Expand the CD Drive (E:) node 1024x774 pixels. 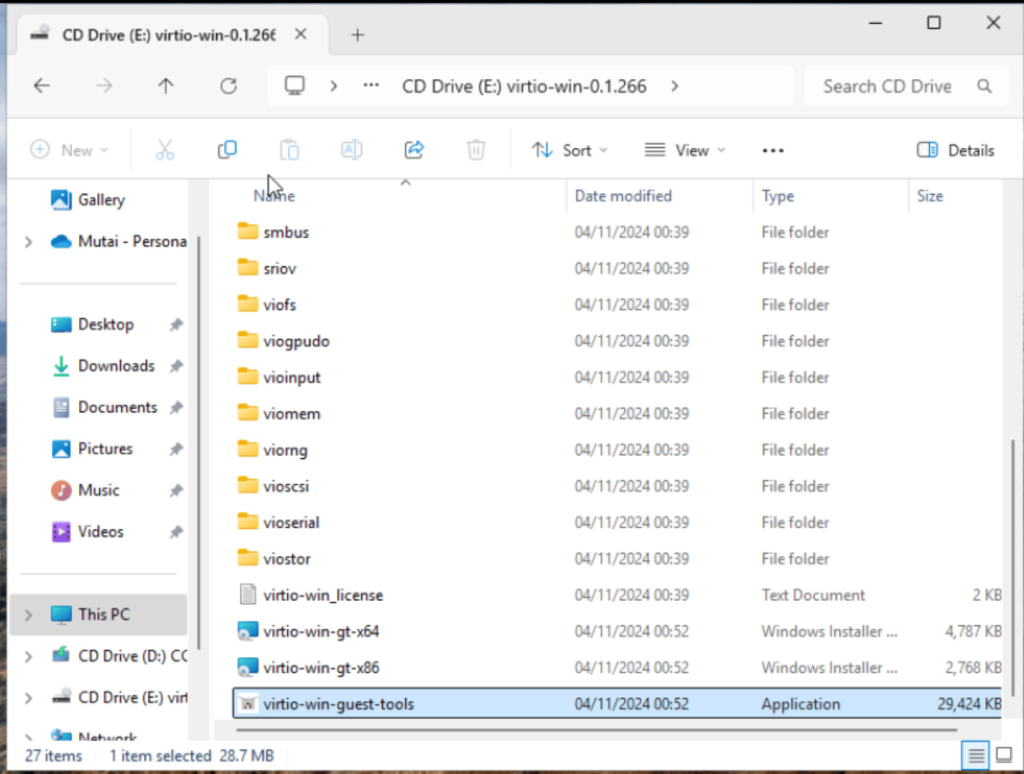tap(28, 698)
